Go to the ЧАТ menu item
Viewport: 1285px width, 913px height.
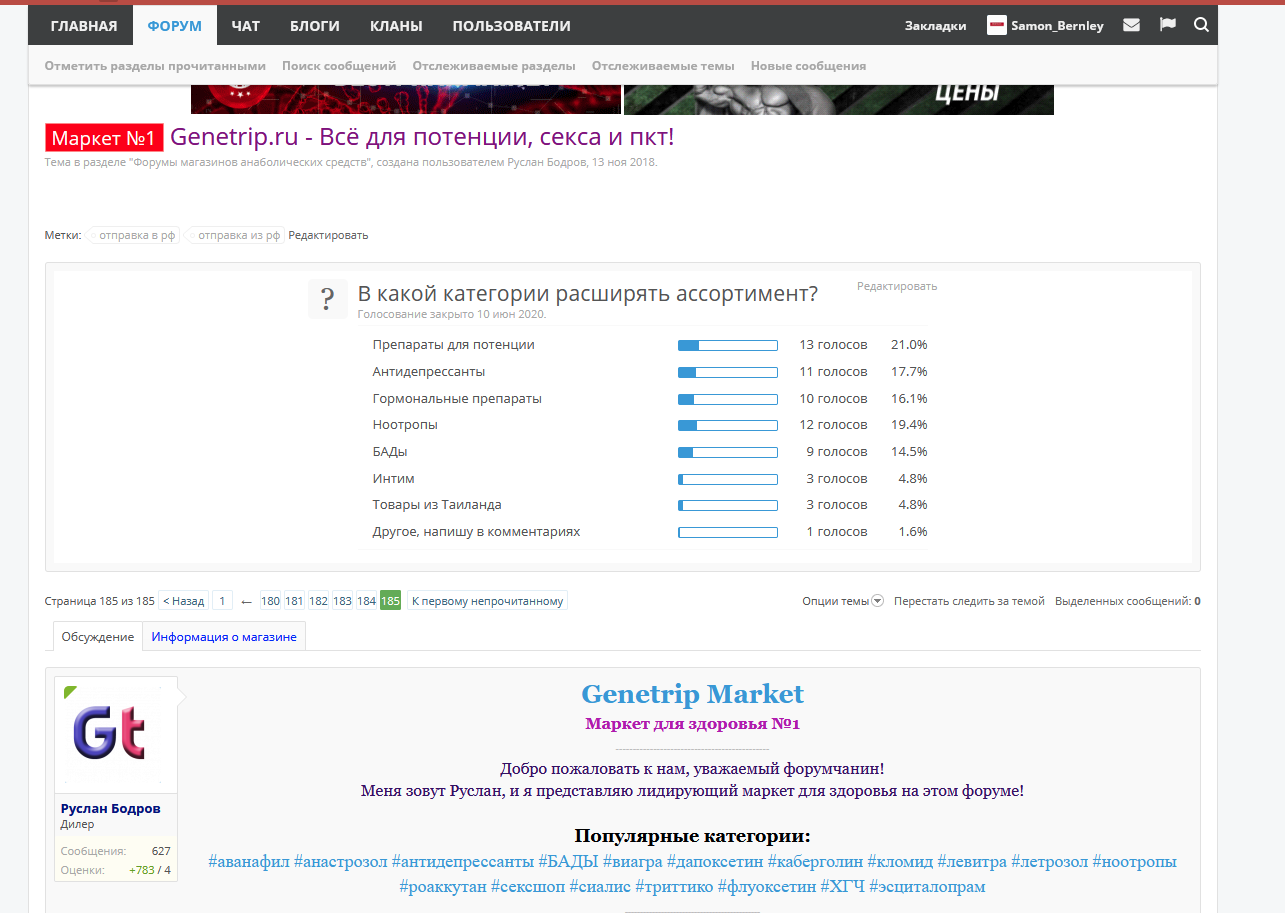(x=245, y=26)
